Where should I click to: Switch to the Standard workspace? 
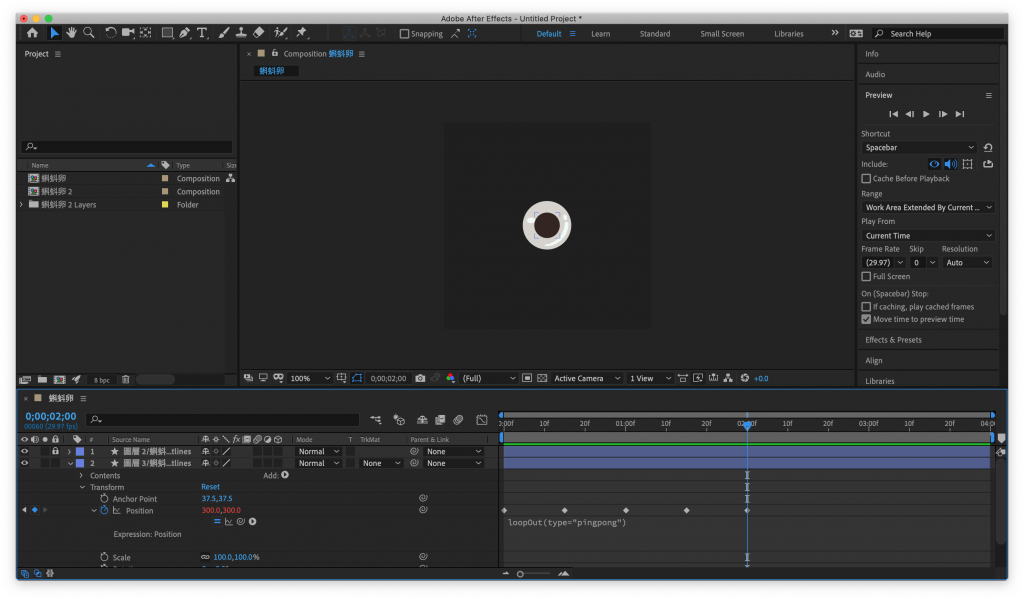pyautogui.click(x=654, y=34)
